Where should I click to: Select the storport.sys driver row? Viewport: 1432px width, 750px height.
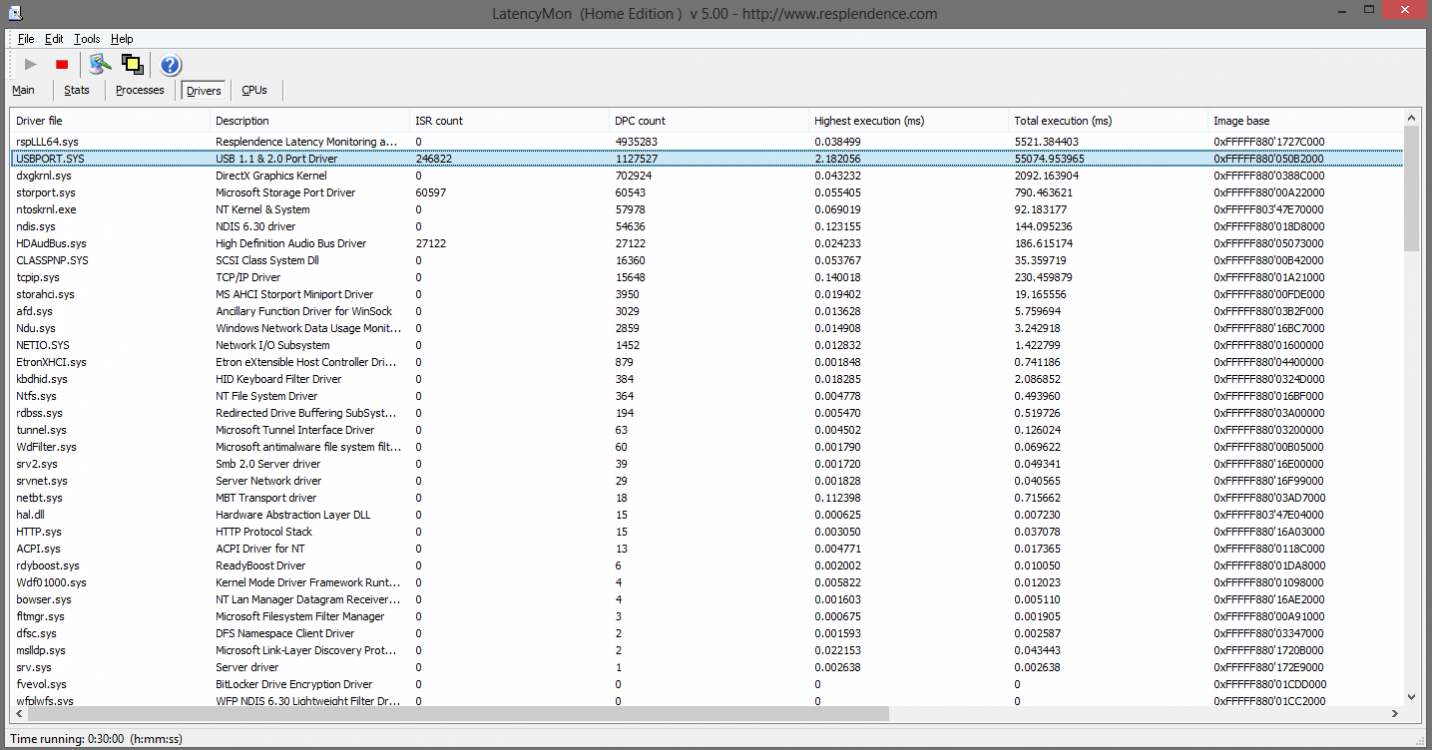(x=707, y=193)
